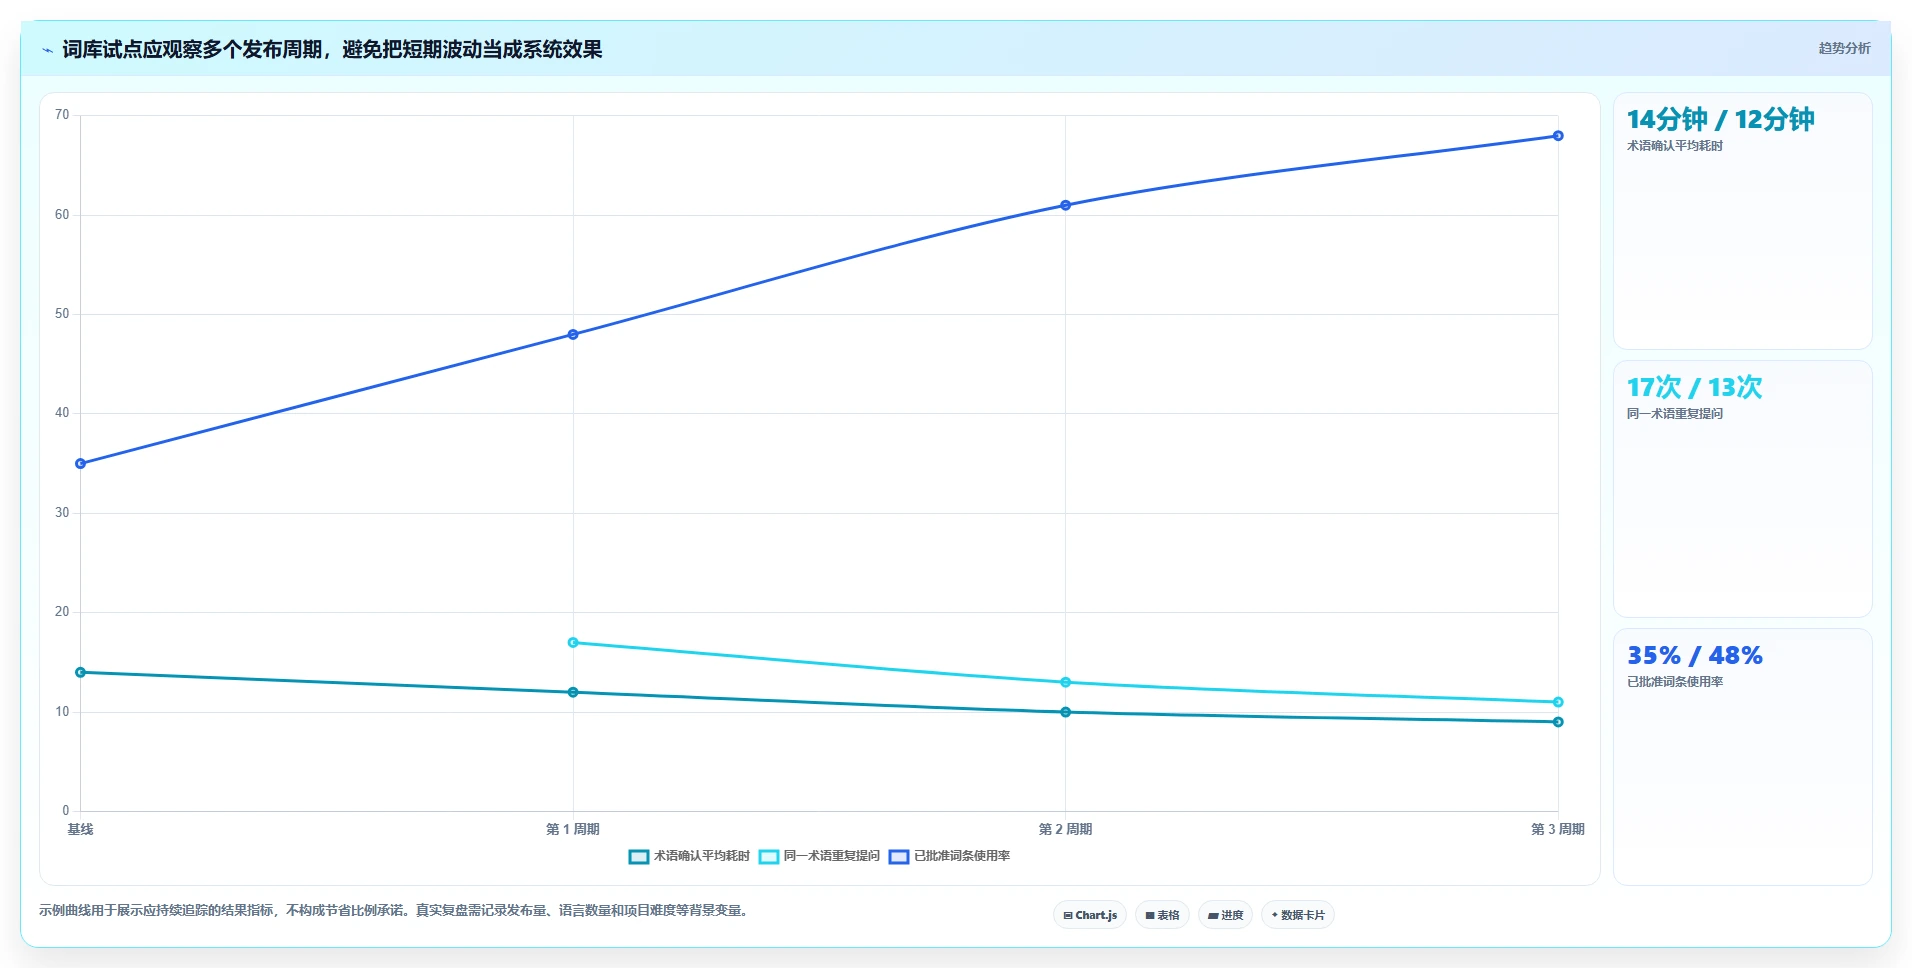Select the Chart.js tag chip
Image resolution: width=1912 pixels, height=968 pixels.
(x=1090, y=915)
